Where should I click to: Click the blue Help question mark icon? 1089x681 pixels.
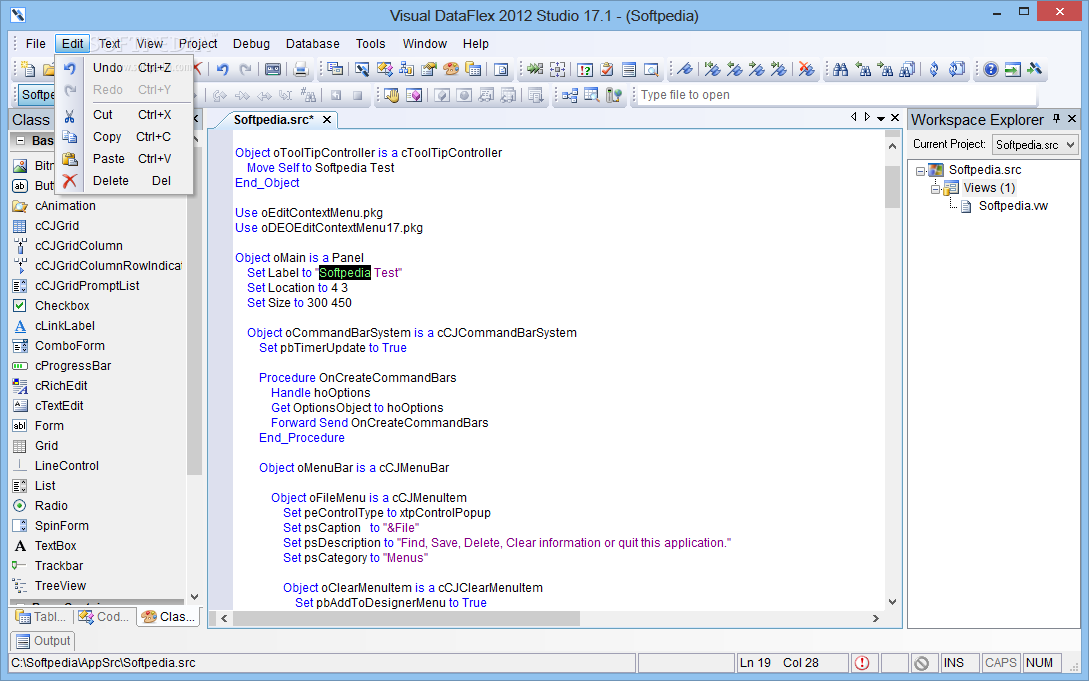[x=991, y=69]
